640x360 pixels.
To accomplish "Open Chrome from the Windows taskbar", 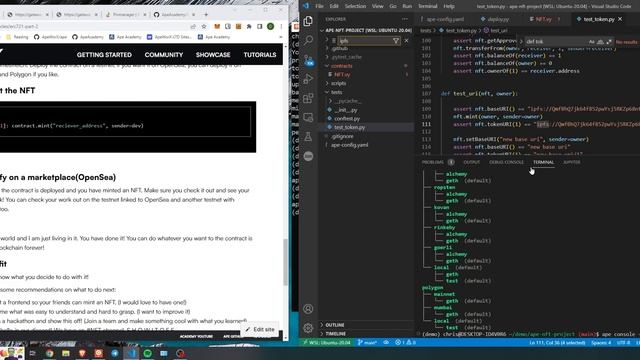I will pyautogui.click(x=49, y=353).
